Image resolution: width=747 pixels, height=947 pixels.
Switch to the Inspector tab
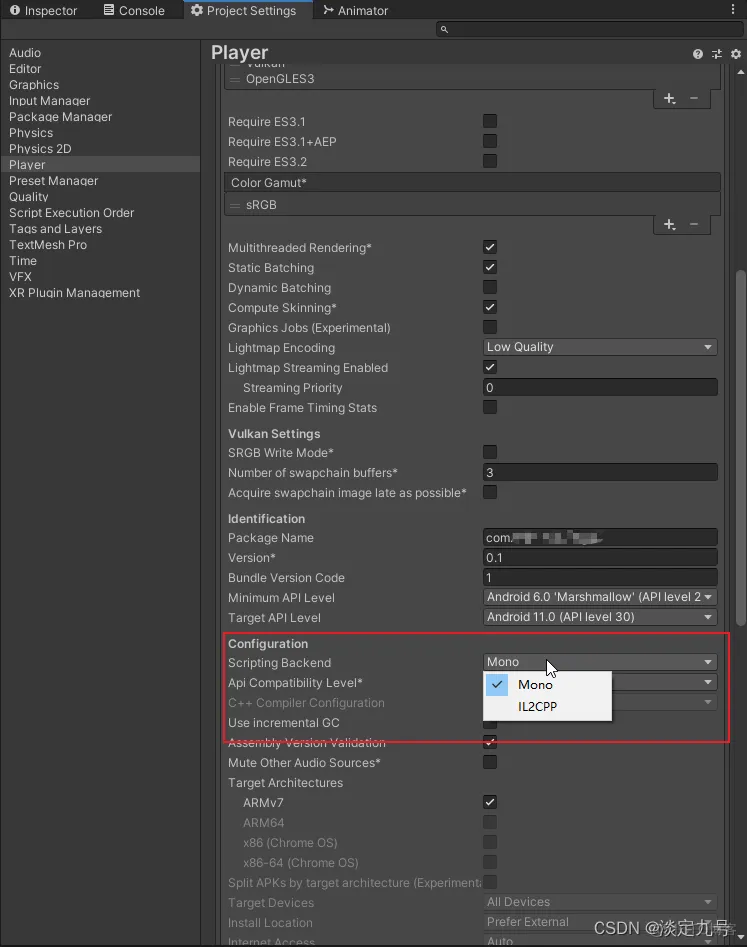43,10
